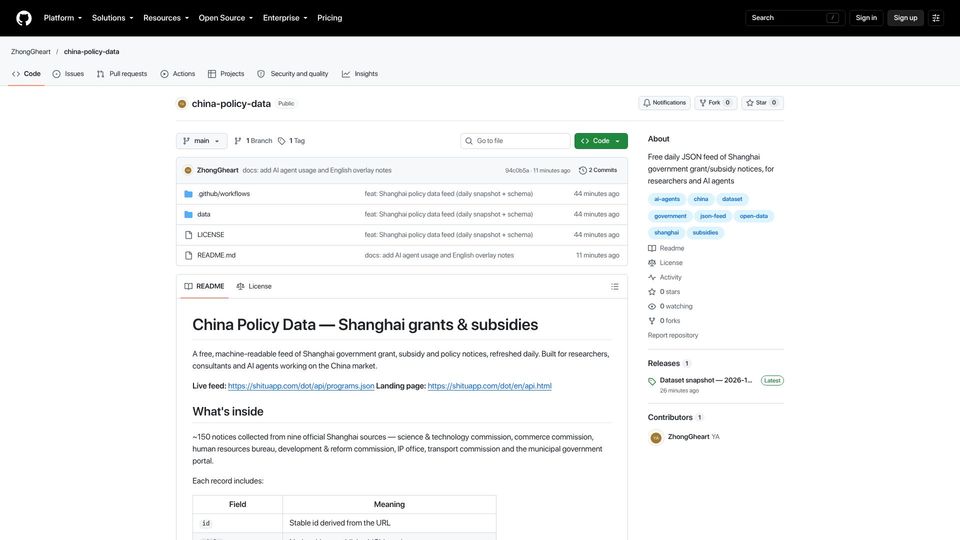
Task: Click the china topic tag
Action: (701, 199)
